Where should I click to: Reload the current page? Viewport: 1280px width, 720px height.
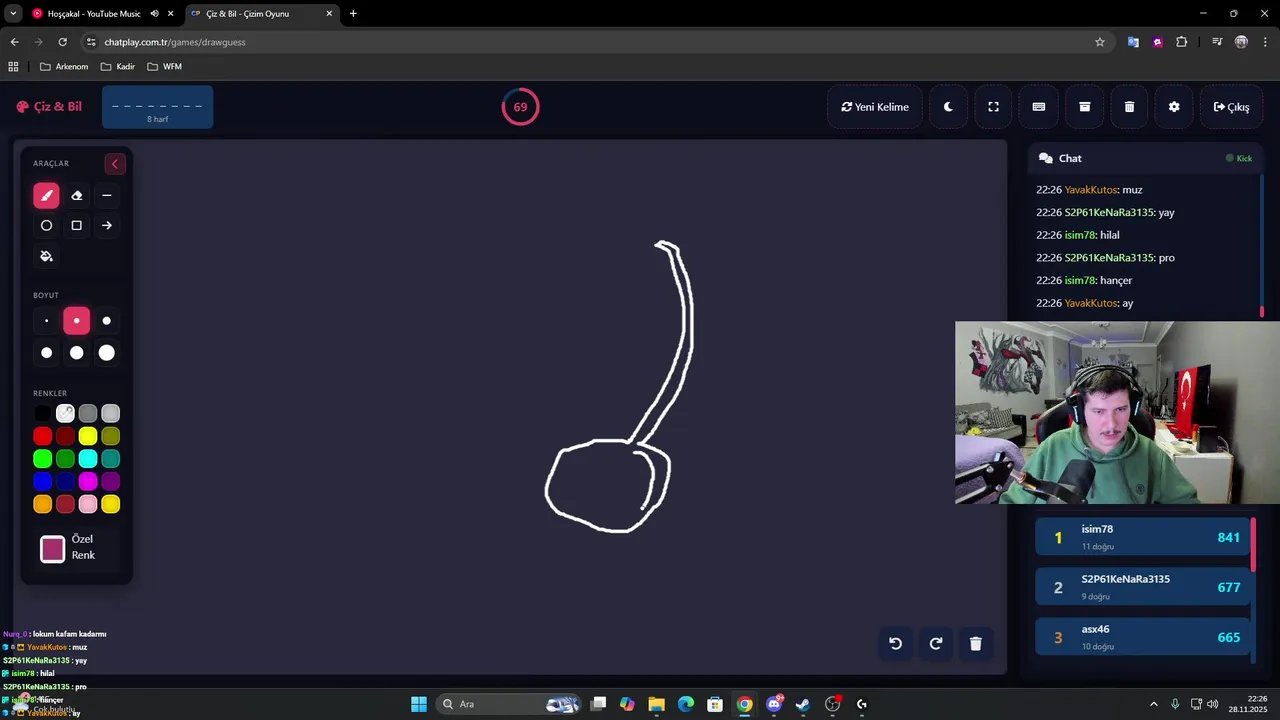[x=62, y=42]
